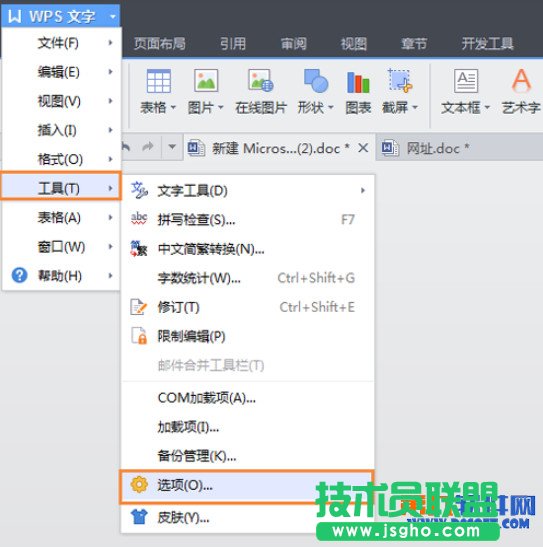Click the 限制编辑 lock document icon
543x547 pixels.
[139, 336]
